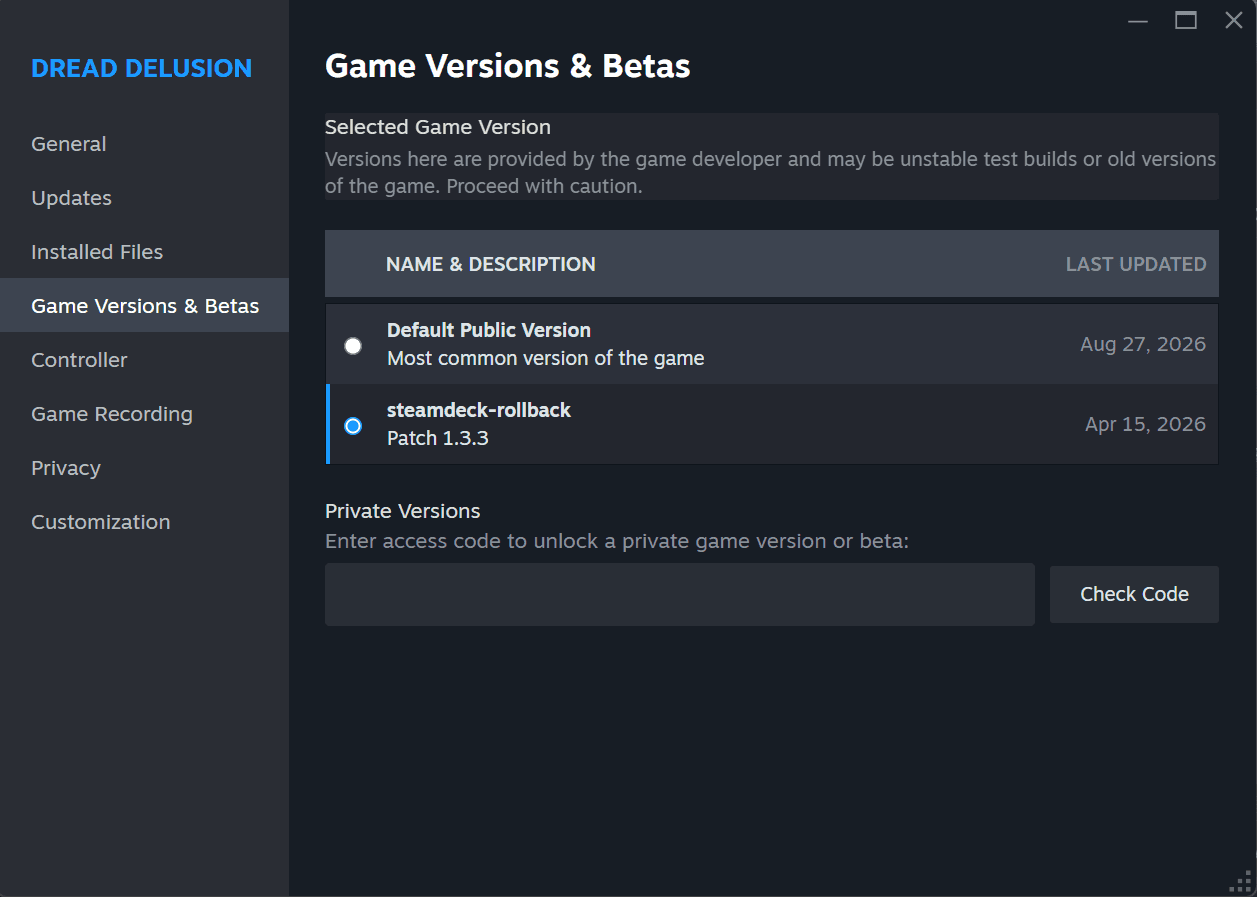Click the DREAD DELUSION game title

[x=142, y=68]
